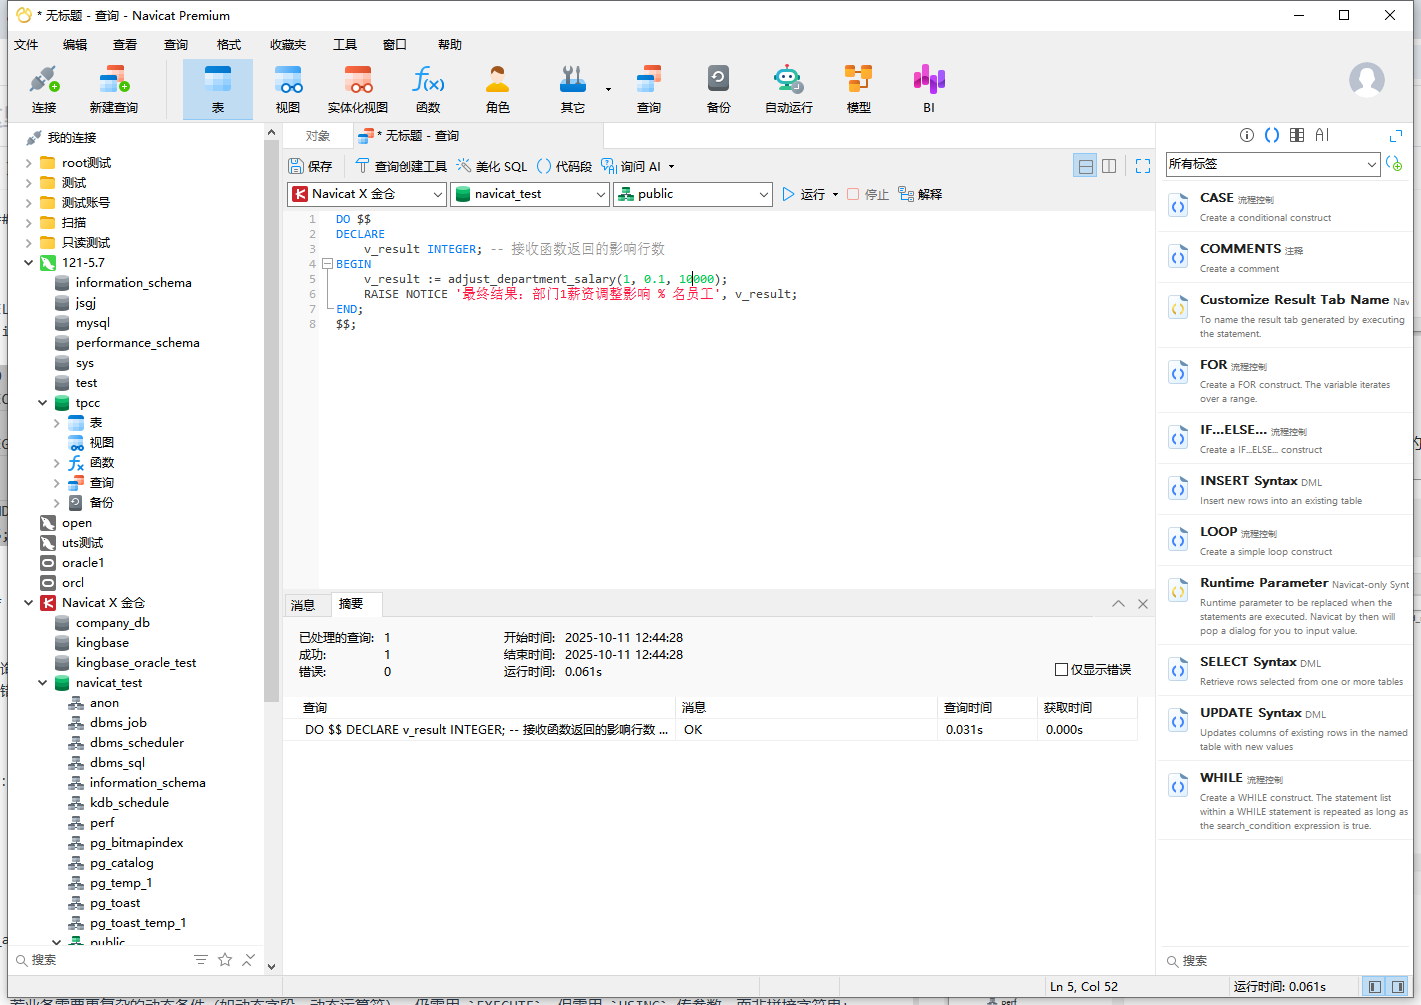
Task: Open the 角色 roles toolbar icon
Action: [498, 89]
